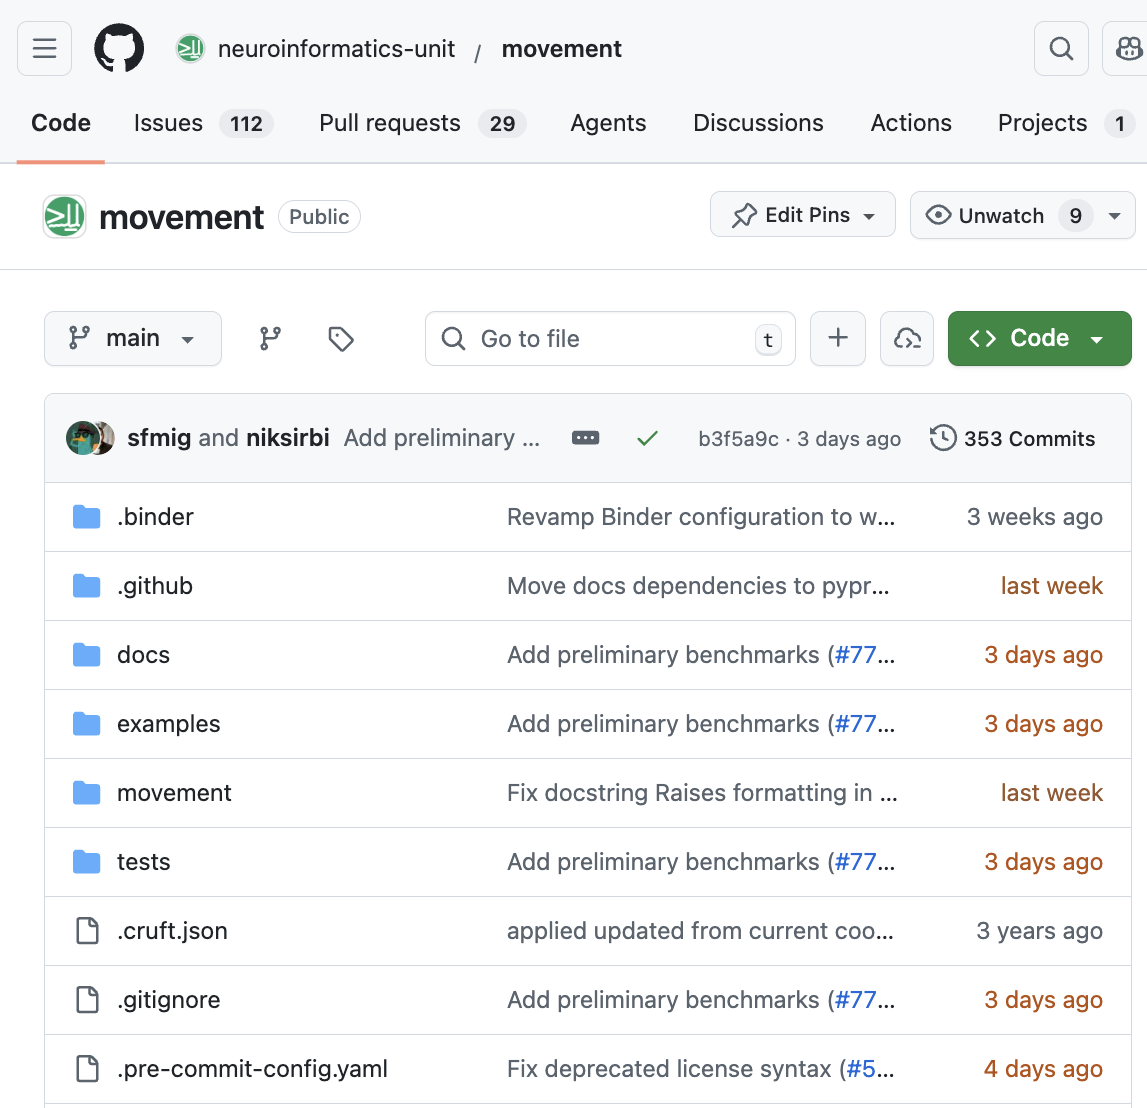The image size is (1147, 1108).
Task: Expand the green Code dropdown
Action: point(1039,338)
